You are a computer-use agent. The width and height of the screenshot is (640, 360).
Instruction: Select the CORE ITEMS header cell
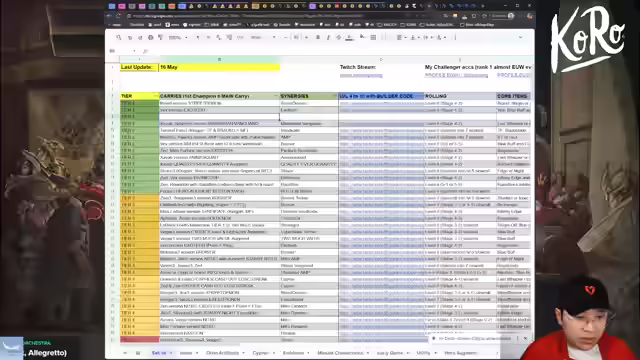(513, 96)
